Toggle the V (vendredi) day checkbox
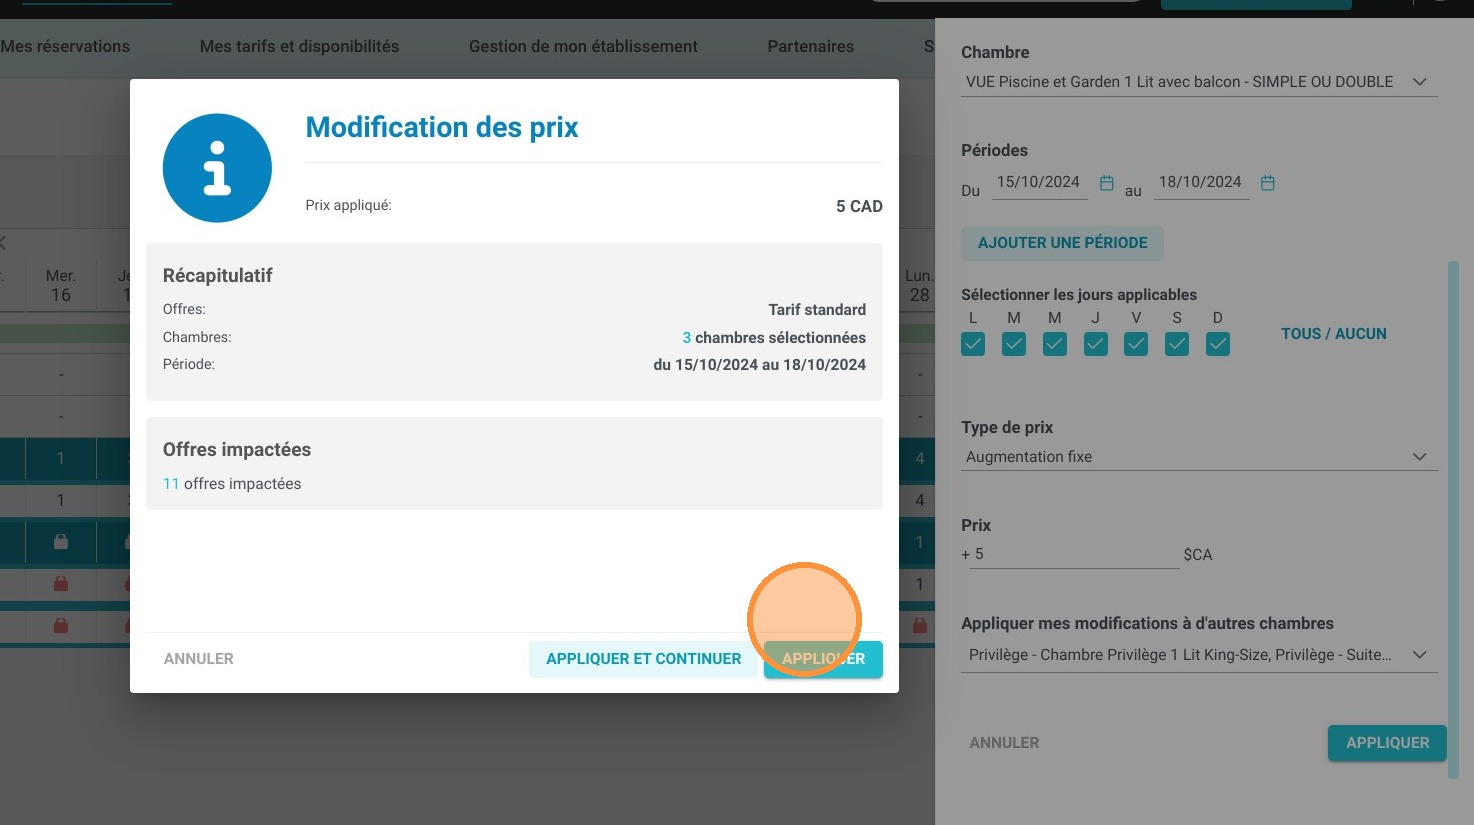Viewport: 1474px width, 825px height. 1136,344
